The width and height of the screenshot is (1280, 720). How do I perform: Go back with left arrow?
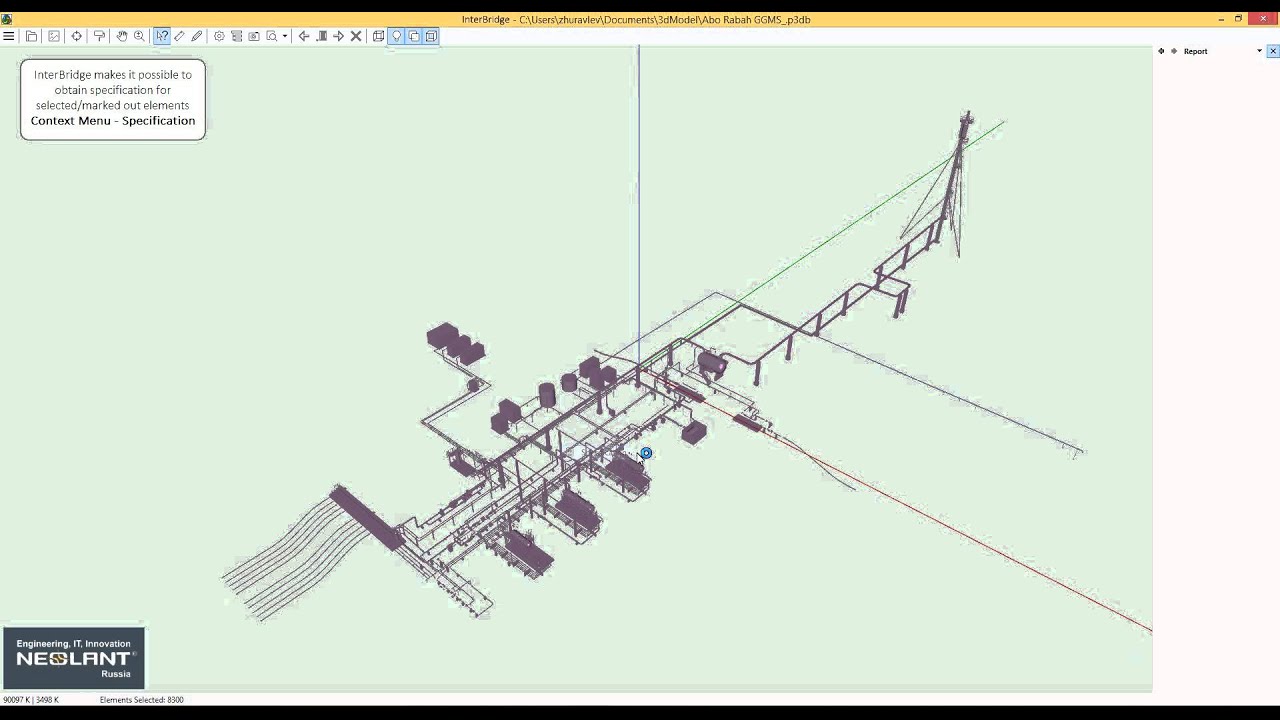click(x=304, y=36)
